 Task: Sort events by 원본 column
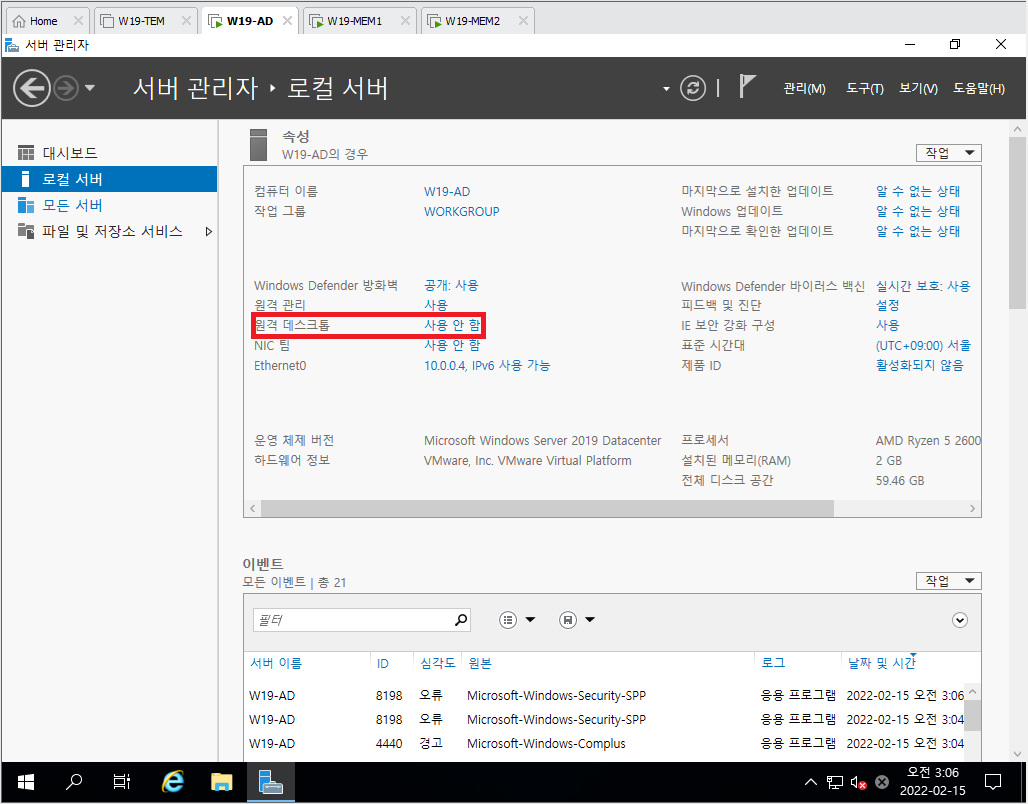point(480,663)
